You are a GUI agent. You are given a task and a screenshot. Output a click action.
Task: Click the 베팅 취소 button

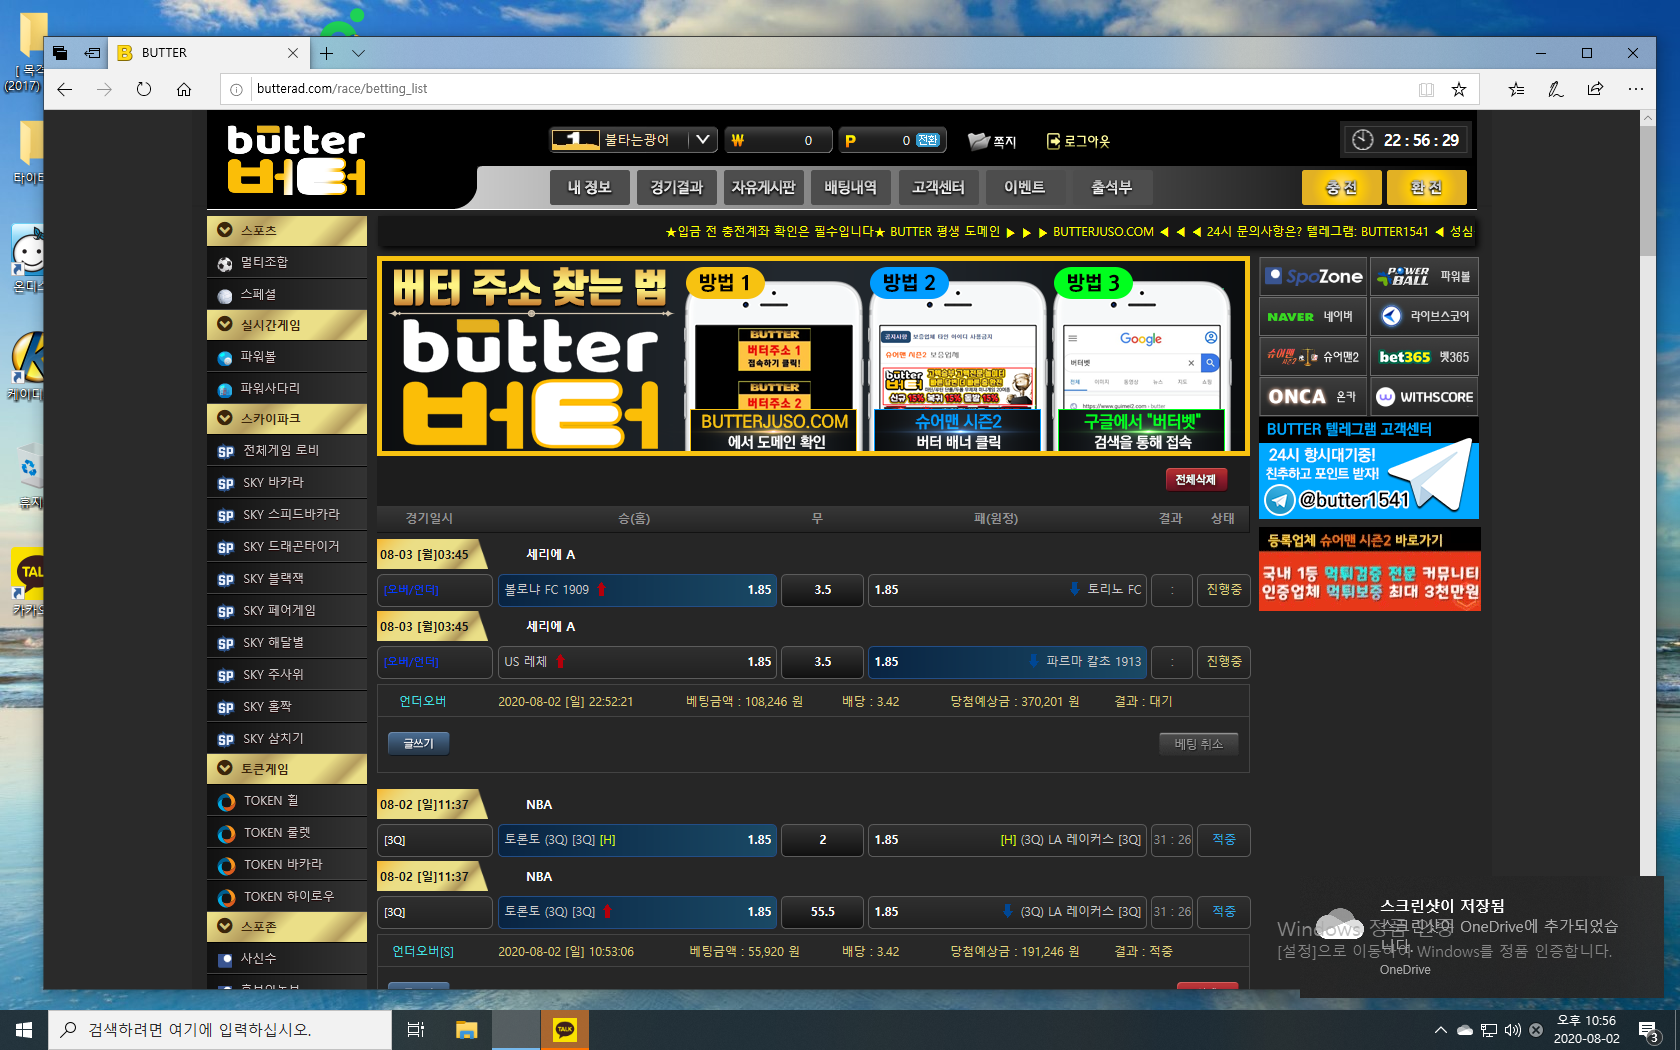point(1198,744)
